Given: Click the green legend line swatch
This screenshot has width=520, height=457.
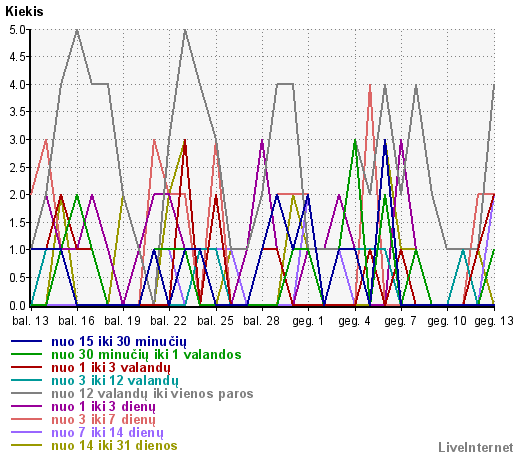Looking at the screenshot, I should click(x=27, y=354).
